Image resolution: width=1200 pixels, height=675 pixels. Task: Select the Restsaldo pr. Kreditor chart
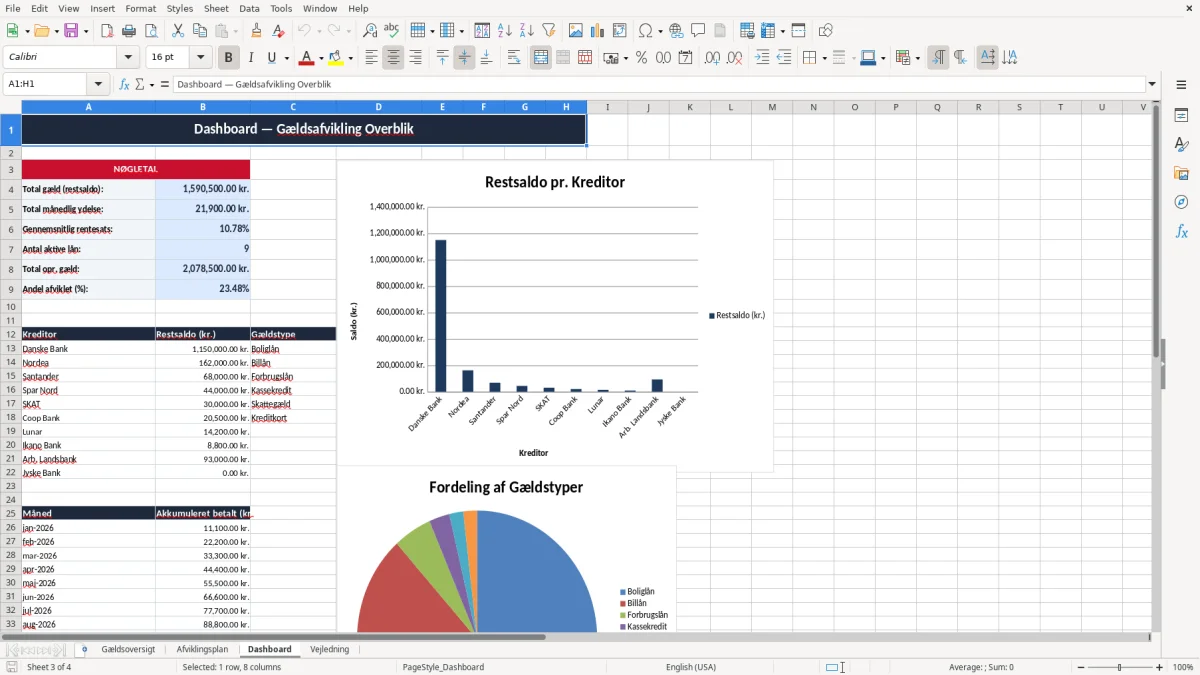coord(555,315)
